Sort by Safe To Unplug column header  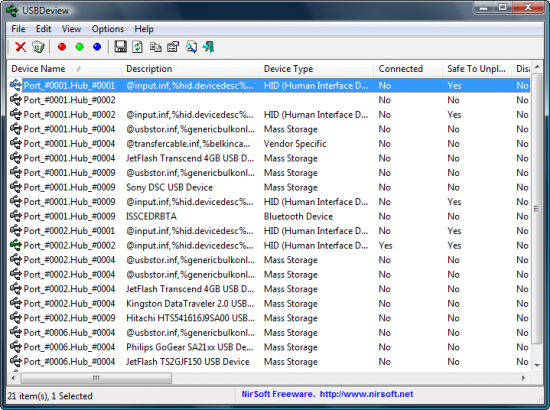pos(477,69)
